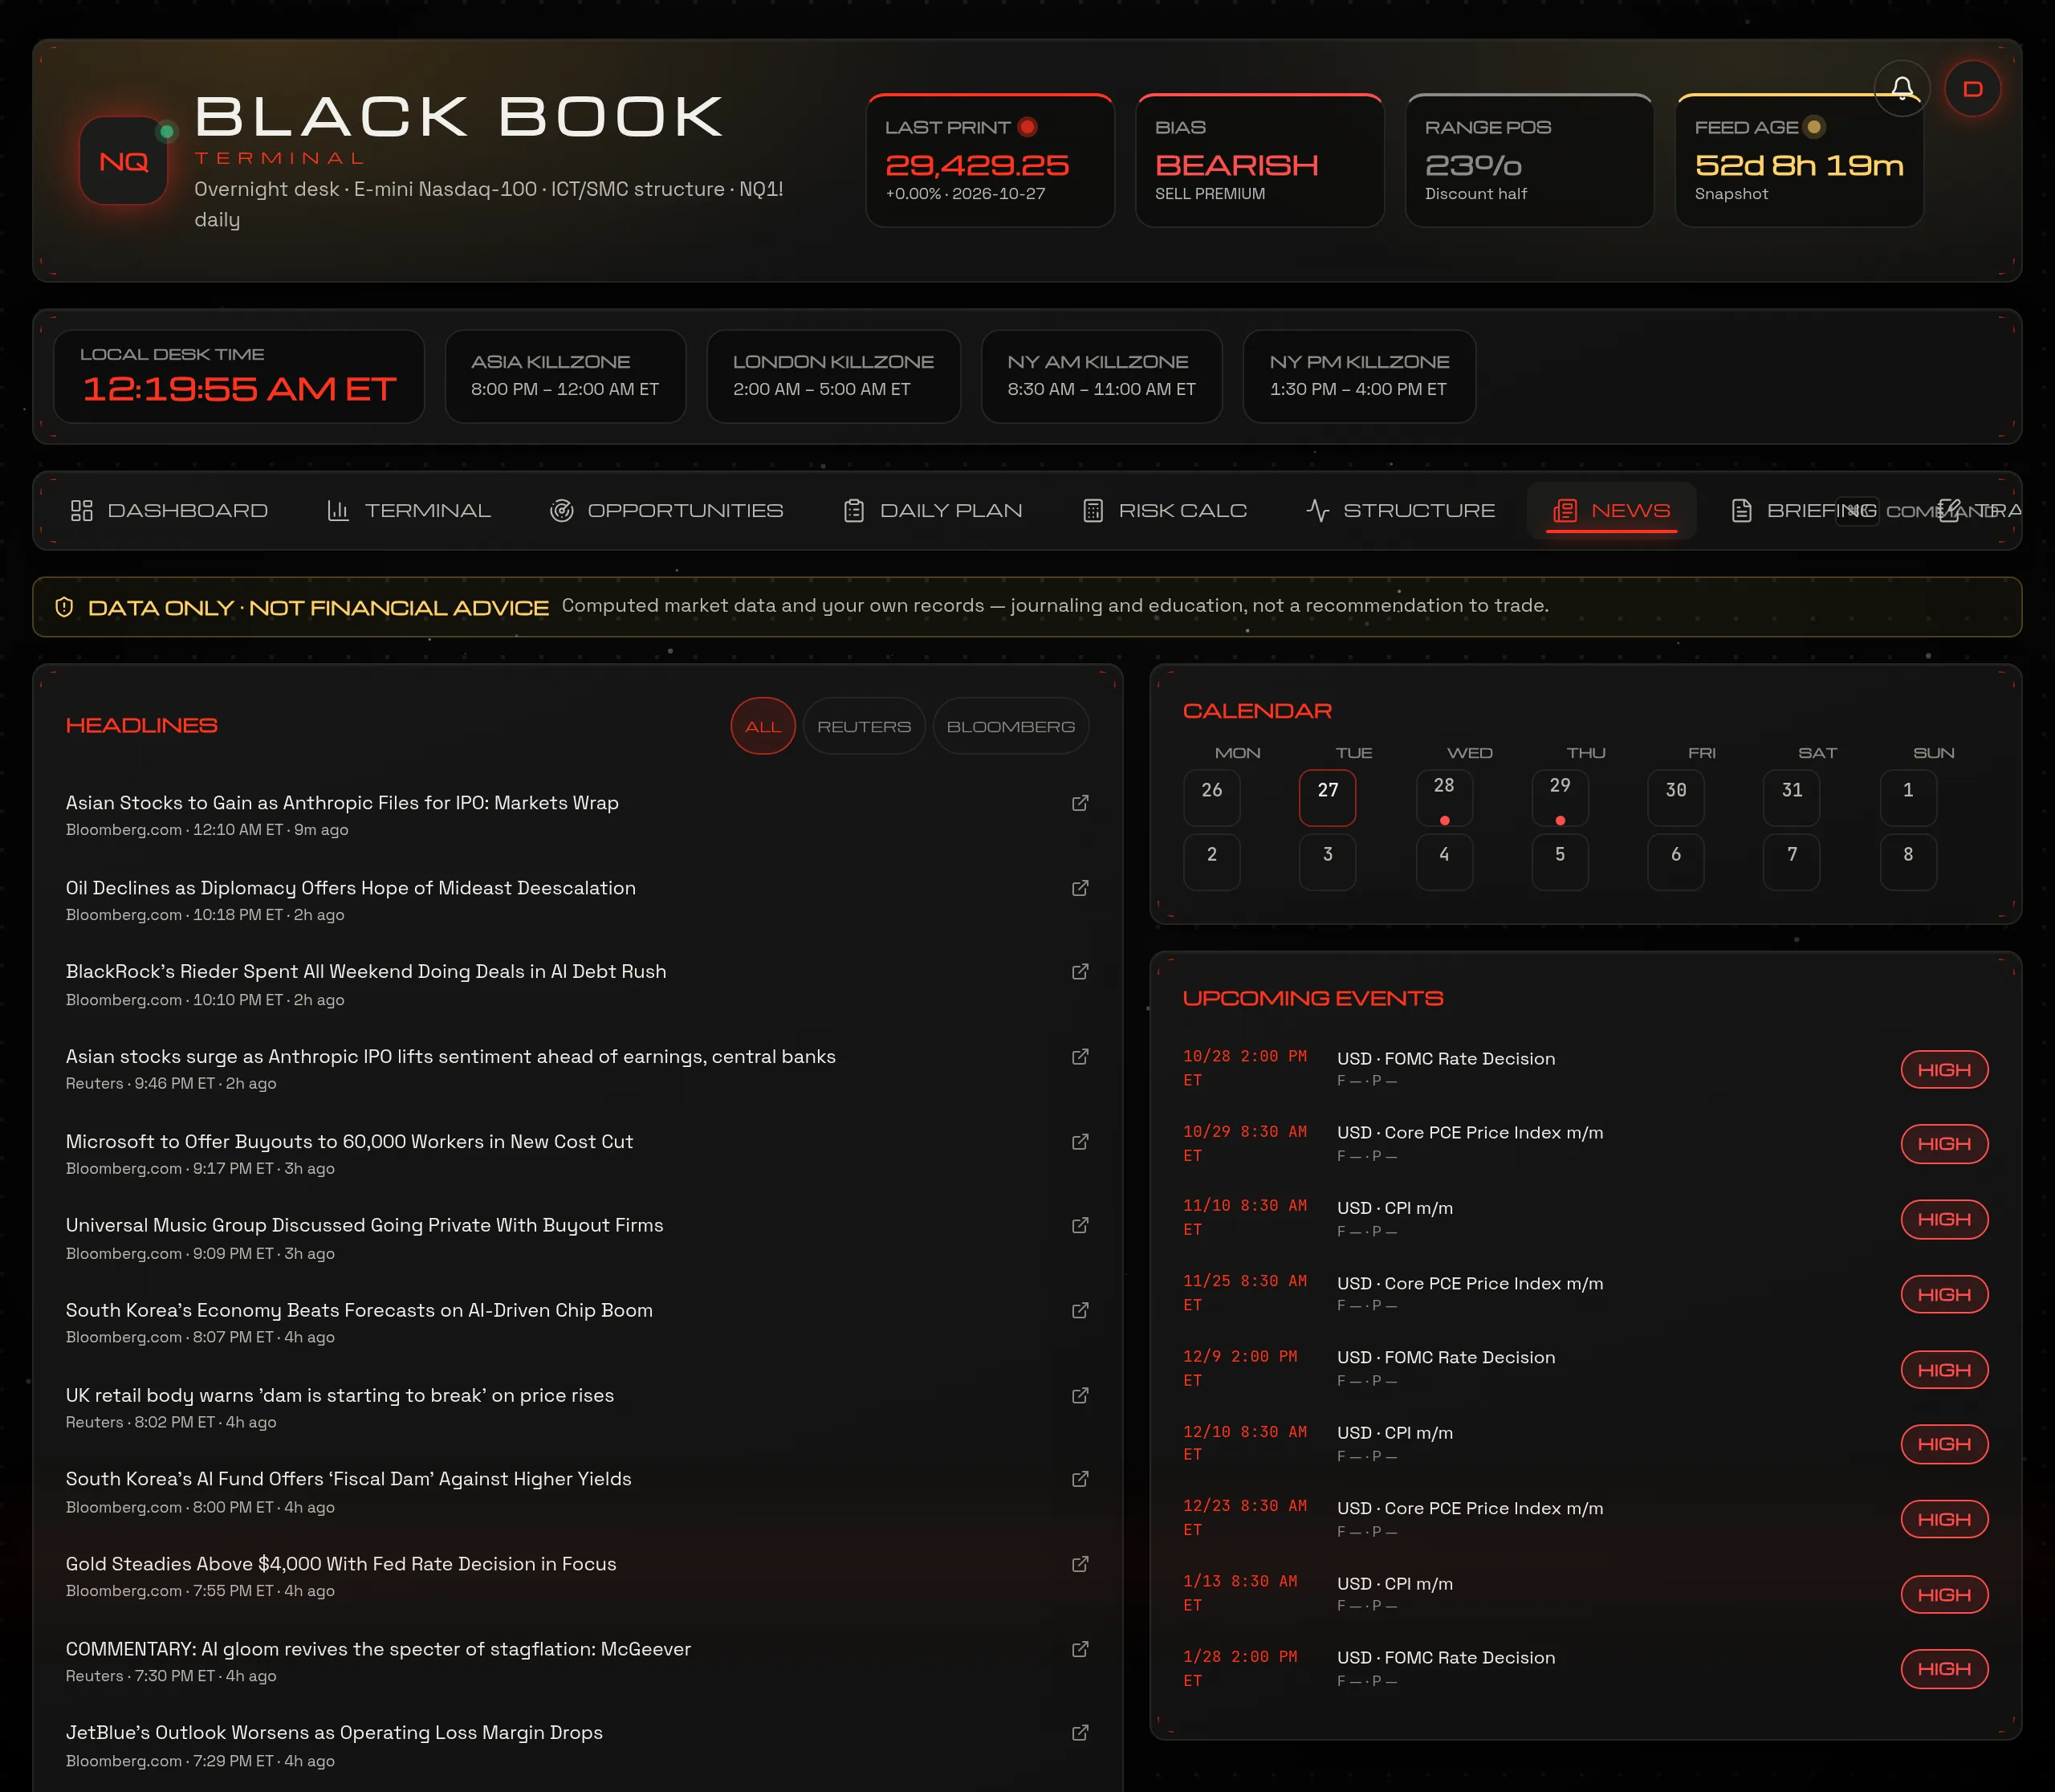Click HIGH badge for 10/28 FOMC Rate Decision
The width and height of the screenshot is (2055, 1792).
point(1944,1070)
